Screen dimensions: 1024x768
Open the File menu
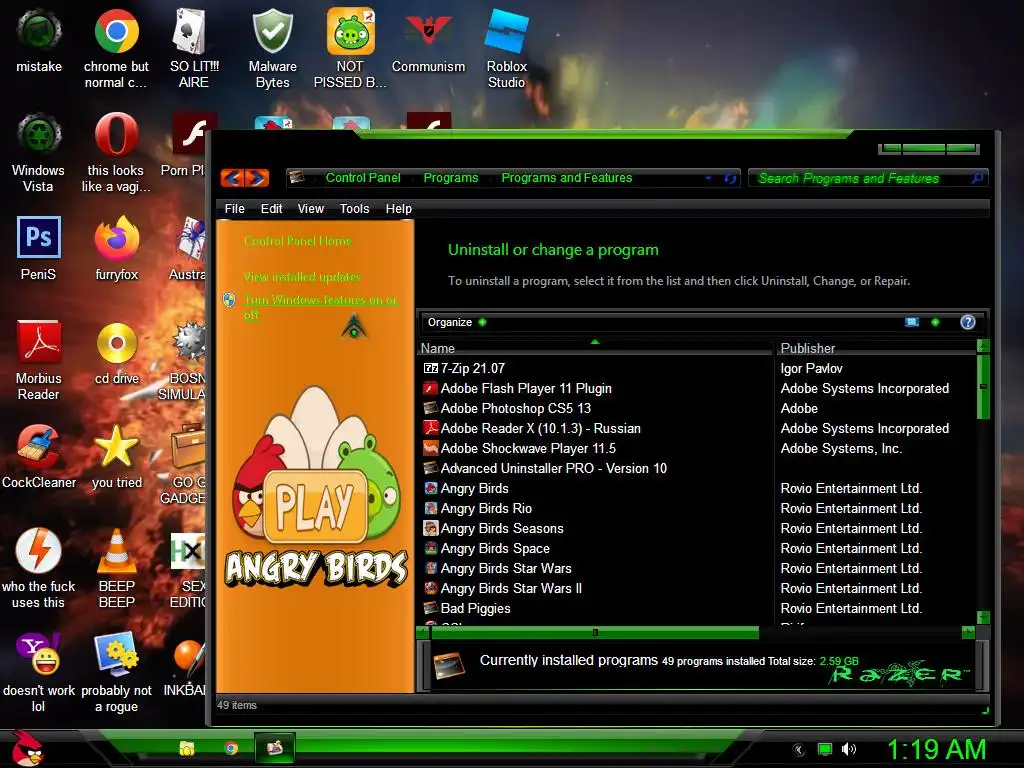click(234, 208)
